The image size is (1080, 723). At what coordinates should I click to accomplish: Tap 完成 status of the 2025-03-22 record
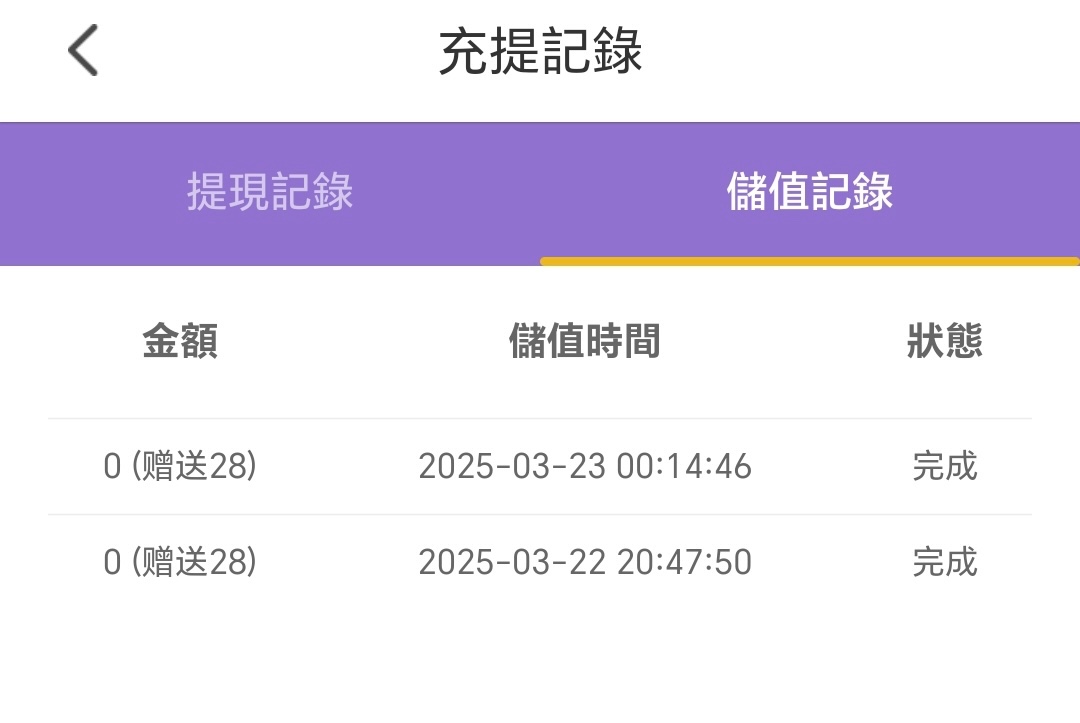[944, 562]
